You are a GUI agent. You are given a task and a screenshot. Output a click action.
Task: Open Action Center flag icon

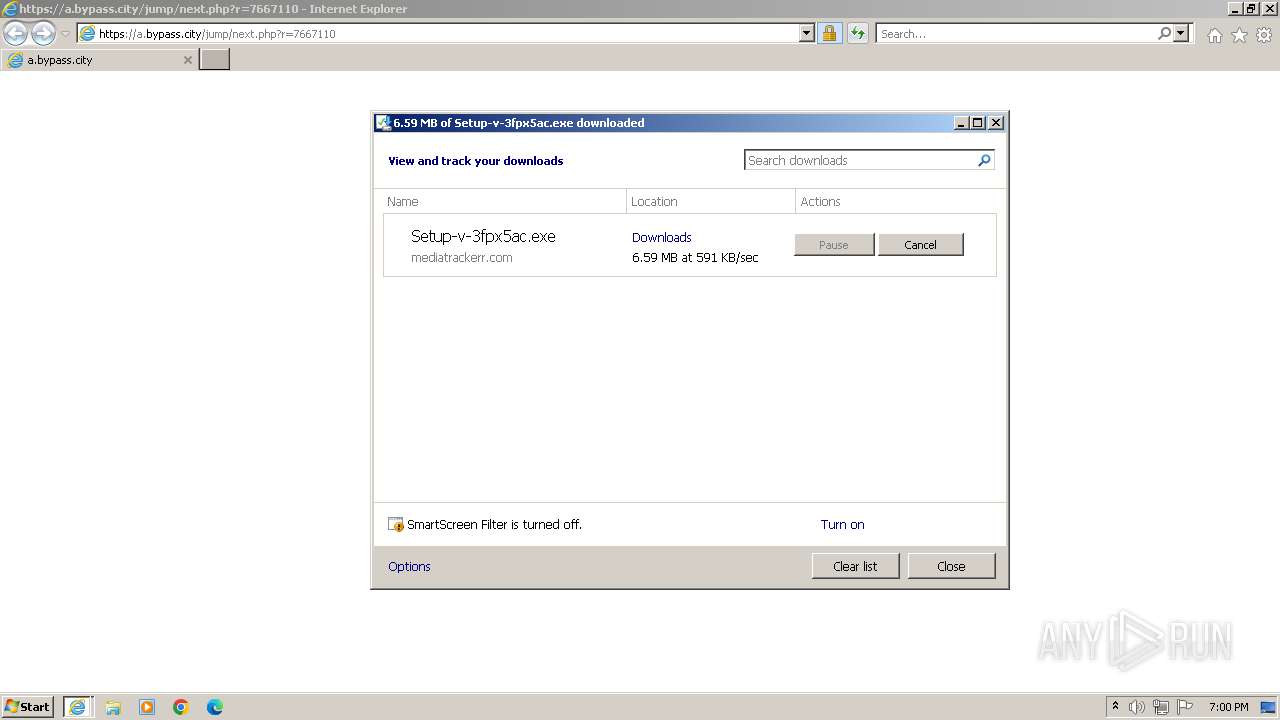(x=1185, y=707)
